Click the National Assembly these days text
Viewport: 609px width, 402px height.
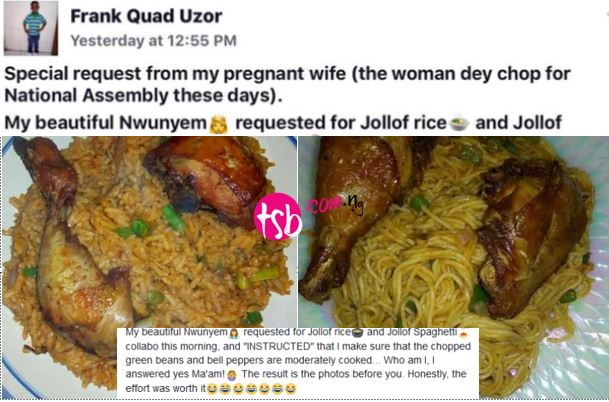point(143,96)
